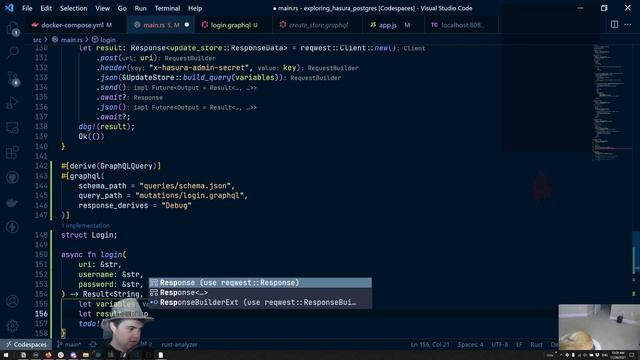The image size is (640, 360).
Task: Open the Extensions view
Action: [x=13, y=153]
